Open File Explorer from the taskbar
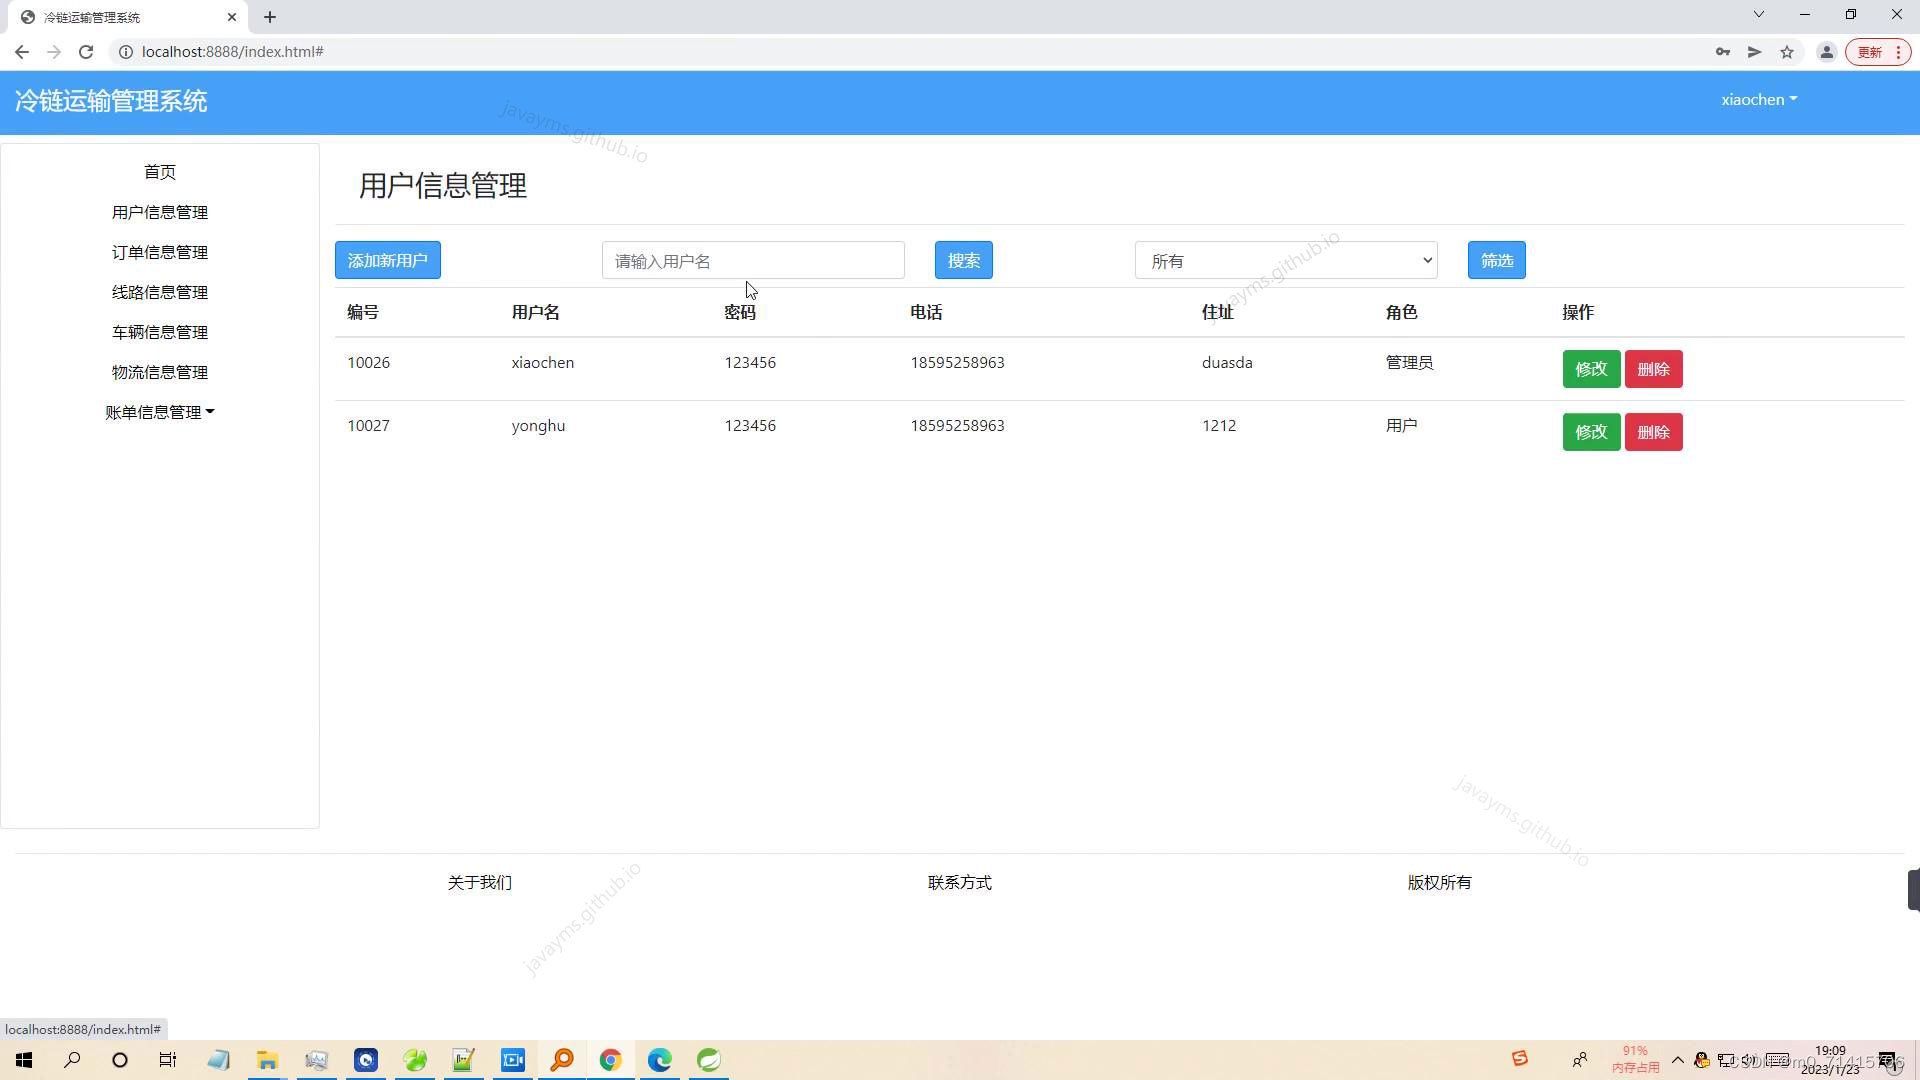Screen dimensions: 1920x1080 (x=267, y=1060)
